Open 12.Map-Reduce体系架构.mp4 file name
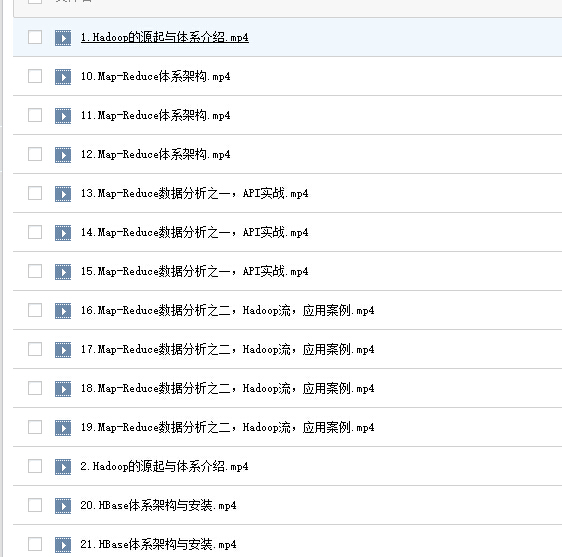Image resolution: width=562 pixels, height=557 pixels. [x=156, y=154]
